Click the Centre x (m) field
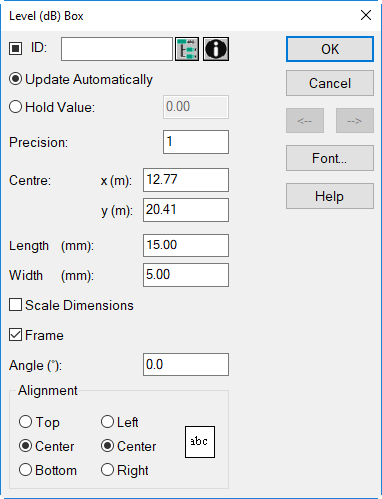The image size is (382, 499). pyautogui.click(x=186, y=180)
